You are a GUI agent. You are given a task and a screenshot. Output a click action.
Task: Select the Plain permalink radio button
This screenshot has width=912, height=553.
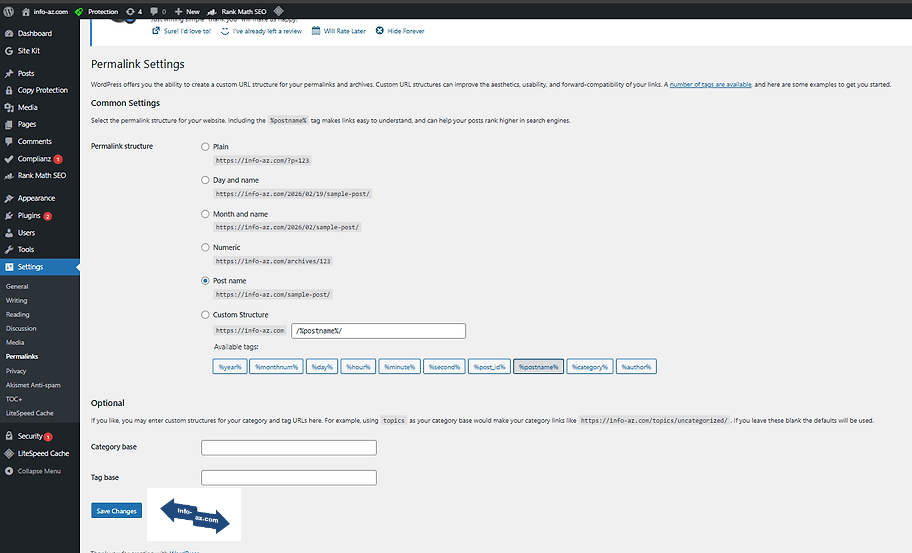pos(206,147)
